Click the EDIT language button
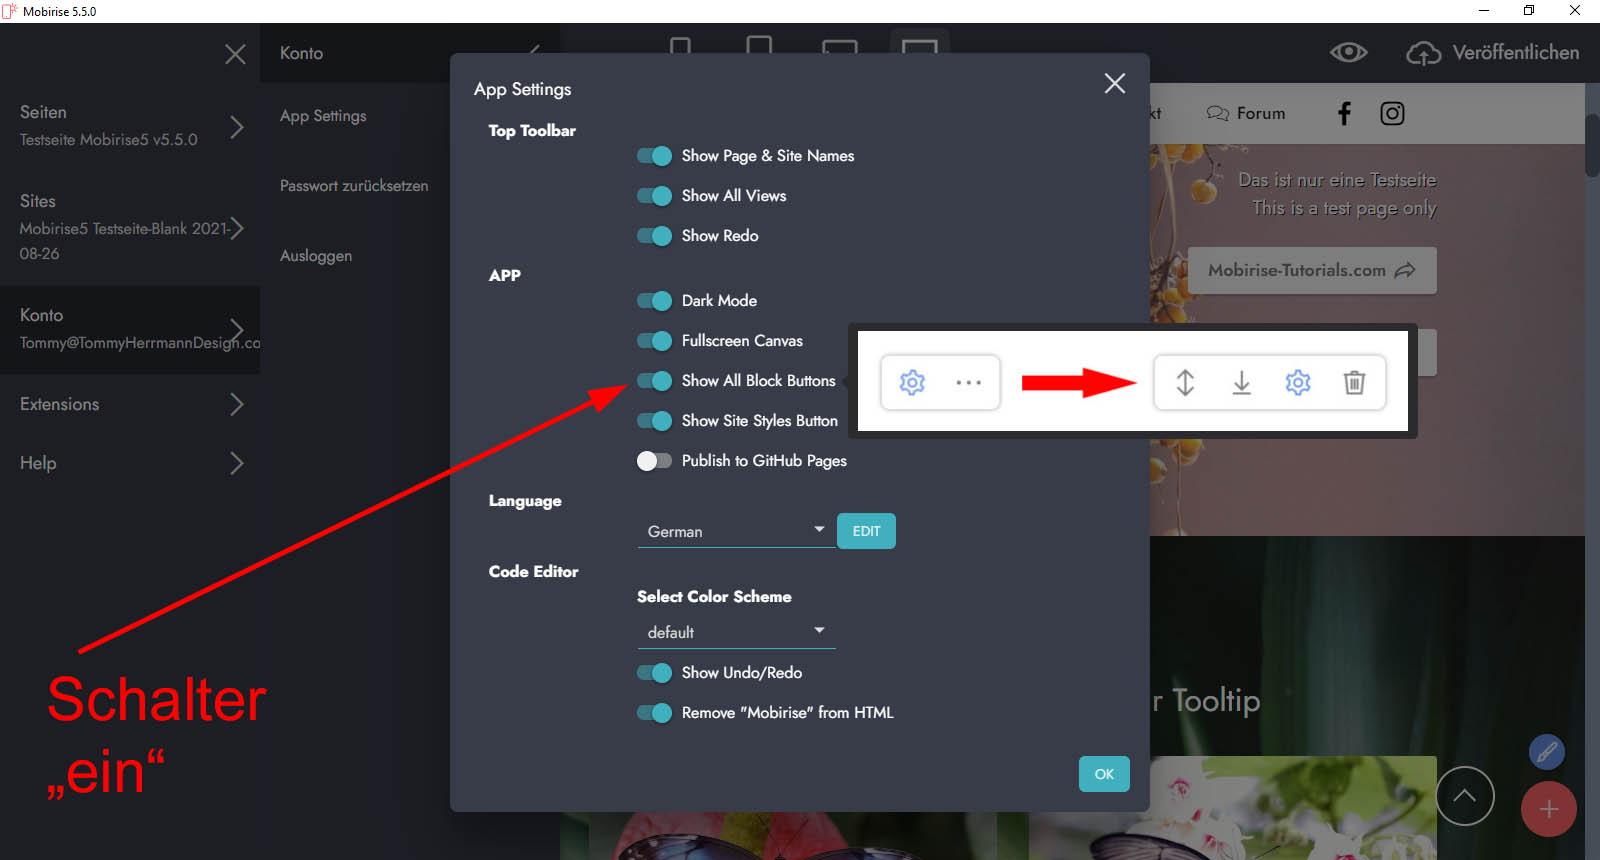 [x=866, y=531]
